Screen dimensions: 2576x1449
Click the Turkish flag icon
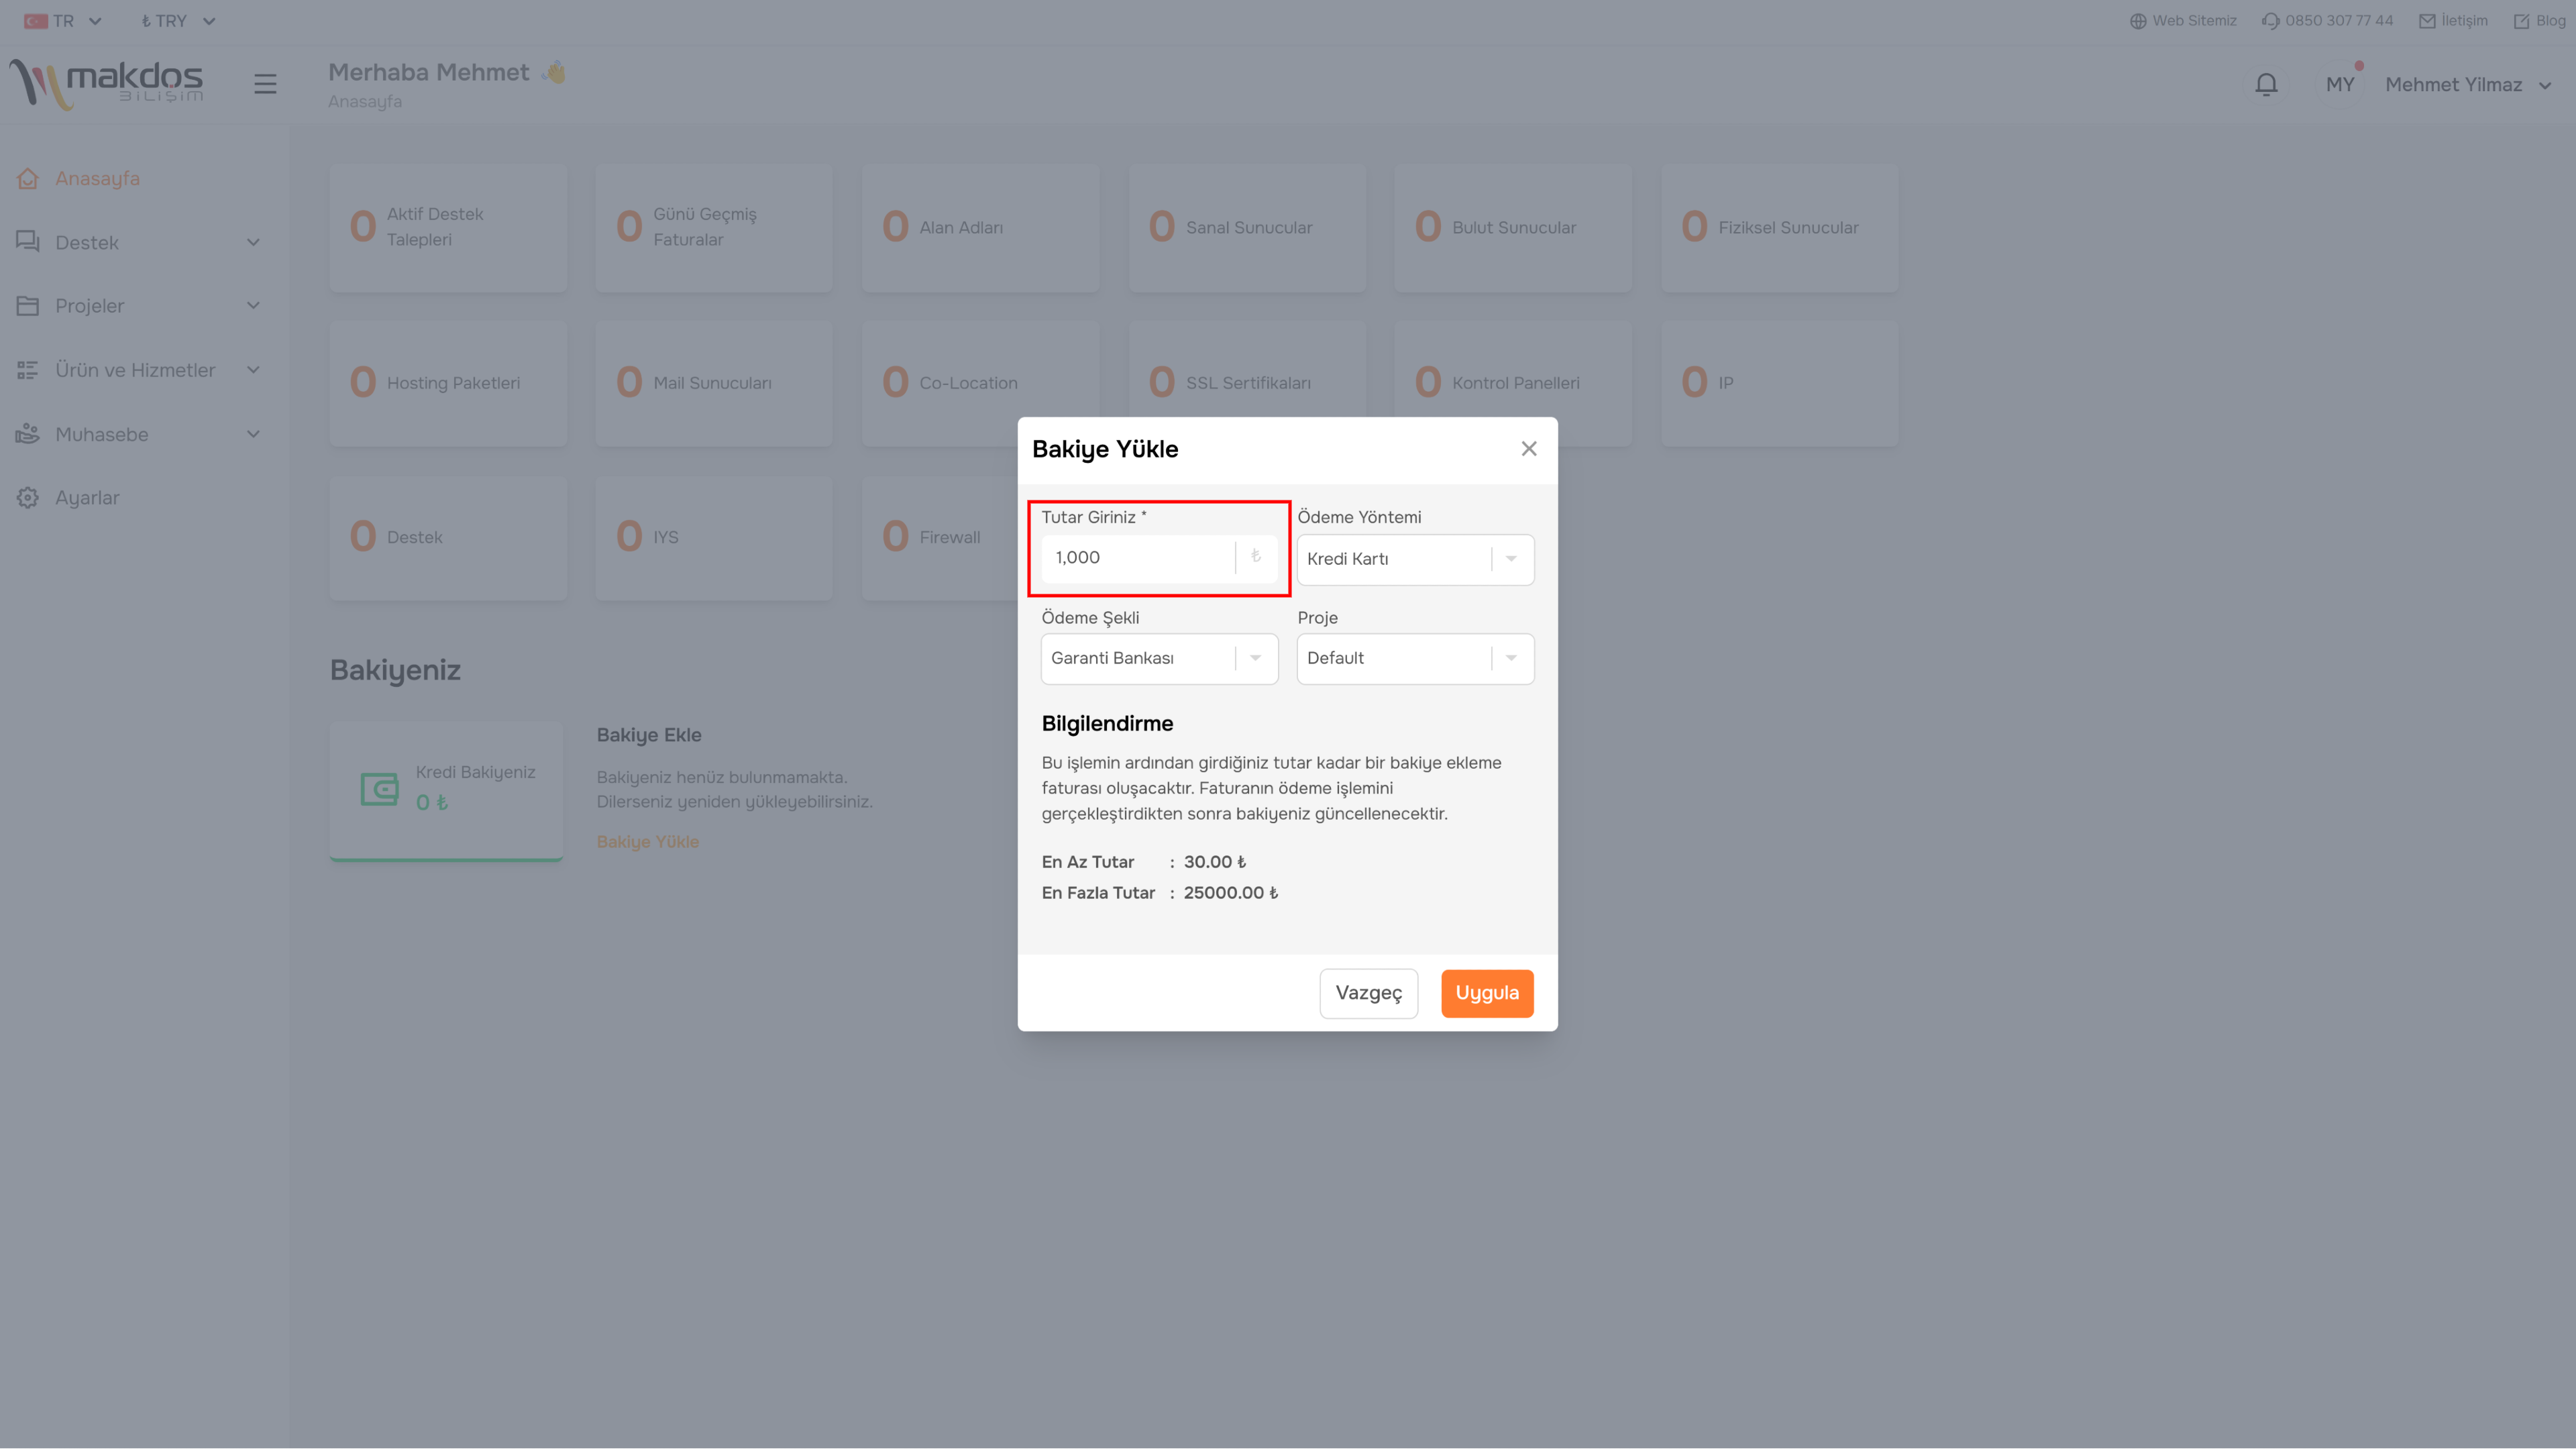(x=36, y=21)
